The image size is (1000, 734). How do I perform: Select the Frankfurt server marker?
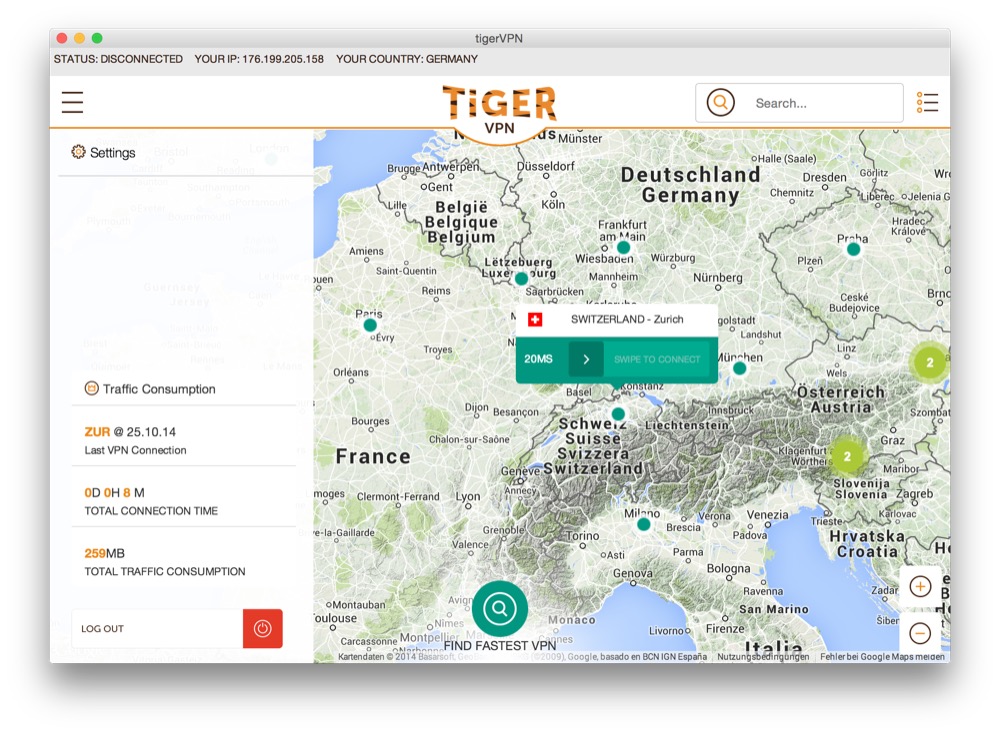(623, 247)
